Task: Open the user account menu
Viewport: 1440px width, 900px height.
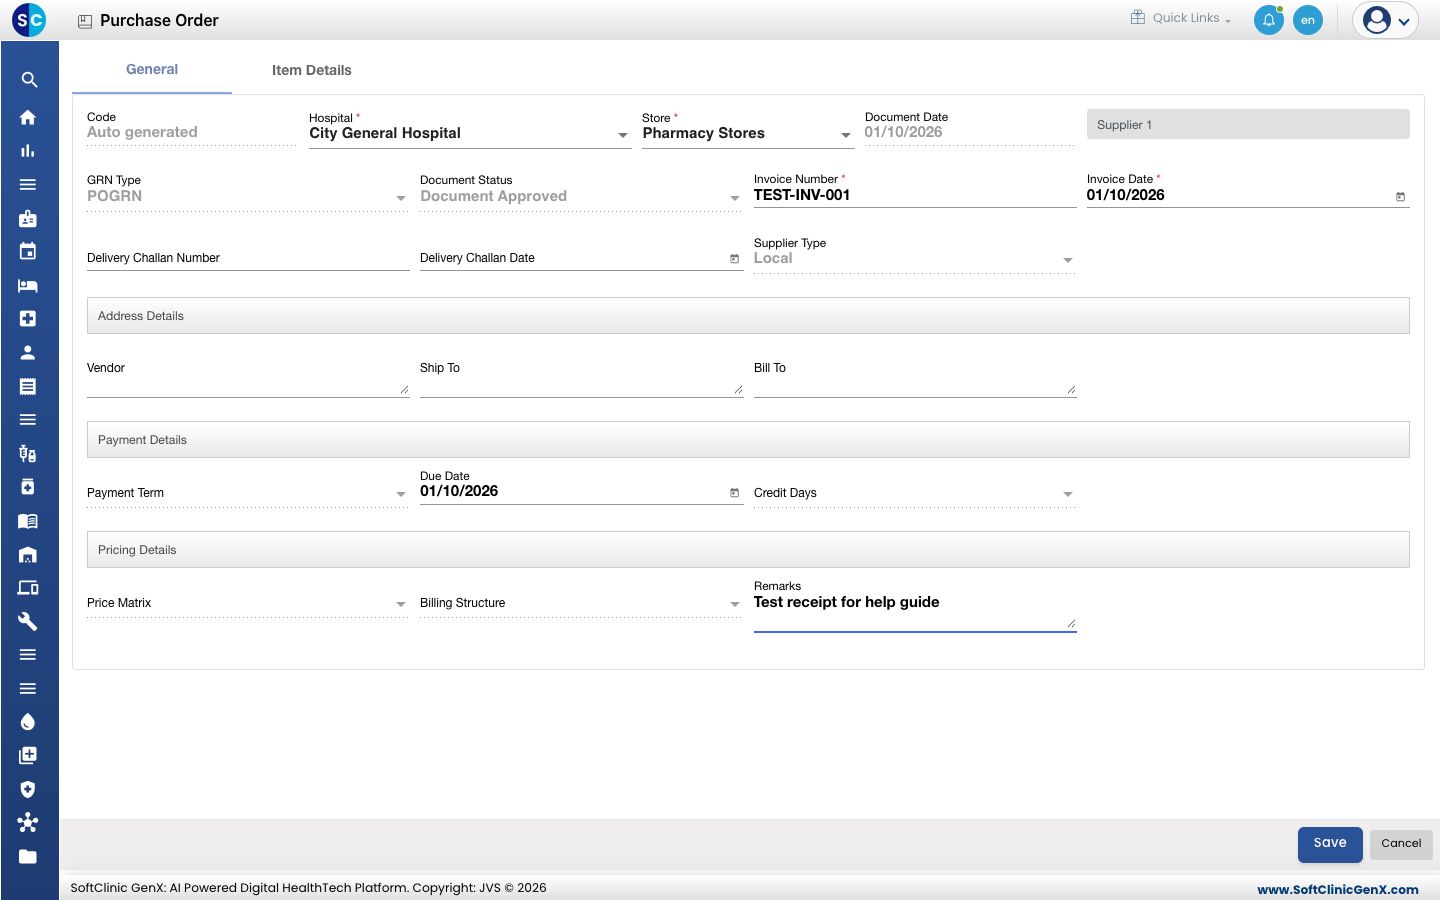Action: (1386, 20)
